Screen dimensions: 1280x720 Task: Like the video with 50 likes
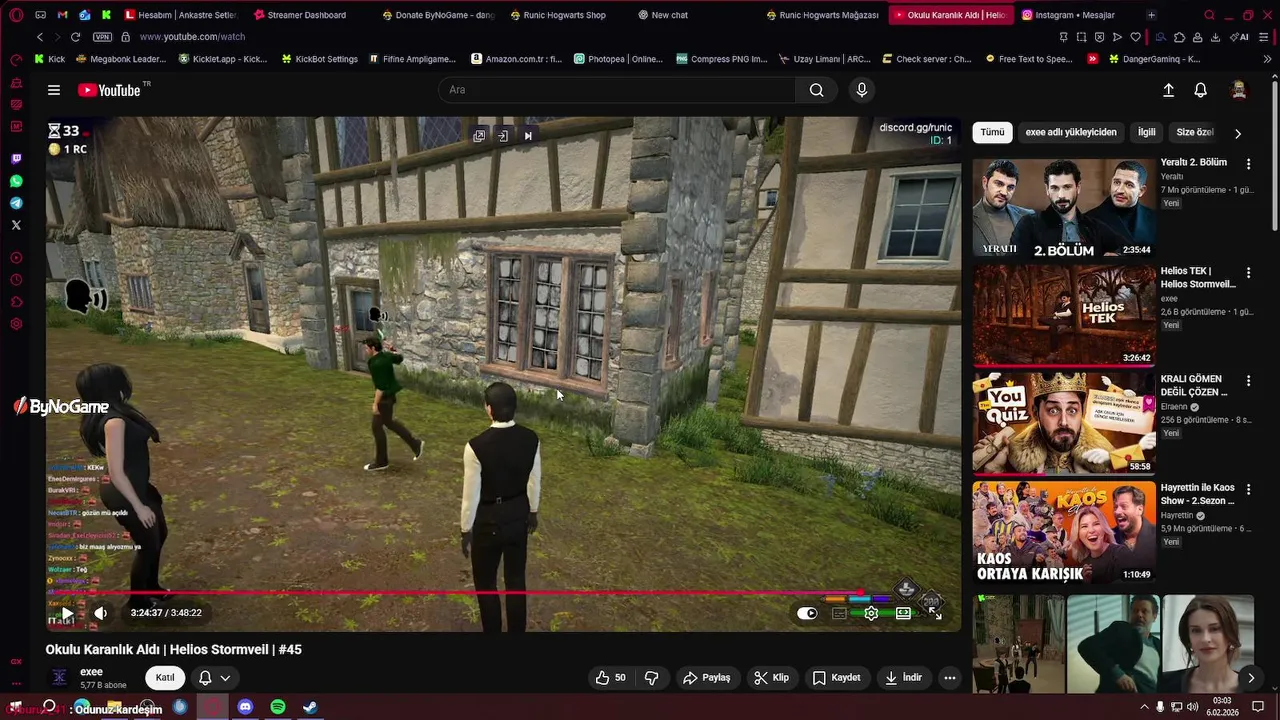[x=611, y=678]
